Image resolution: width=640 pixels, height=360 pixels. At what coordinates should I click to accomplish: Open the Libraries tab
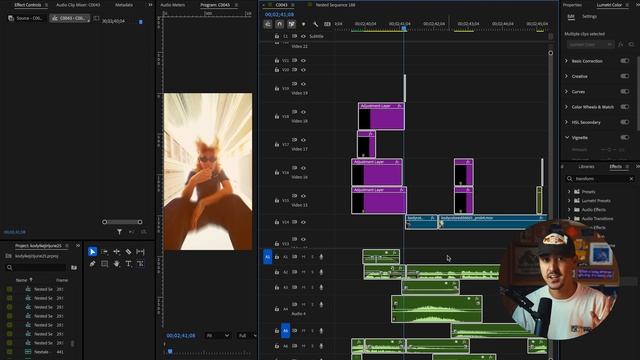click(x=586, y=167)
